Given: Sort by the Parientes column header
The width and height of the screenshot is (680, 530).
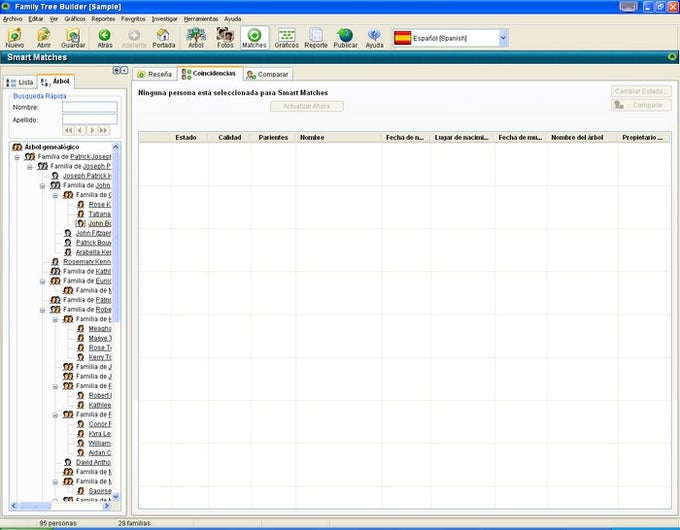Looking at the screenshot, I should click(x=273, y=137).
